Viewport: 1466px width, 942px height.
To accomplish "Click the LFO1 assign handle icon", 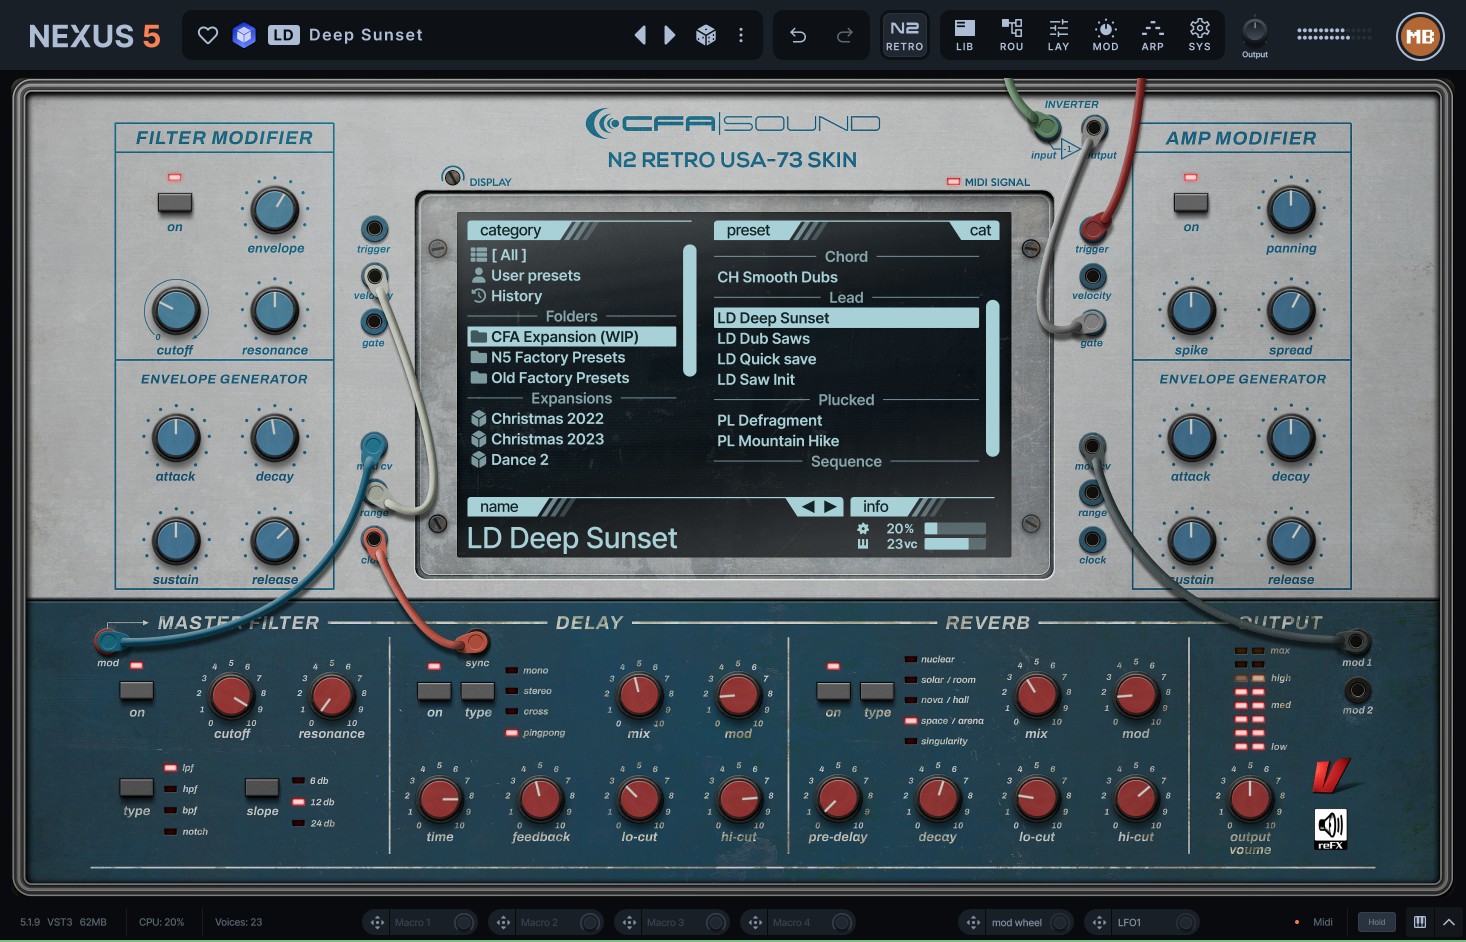I will tap(1099, 922).
